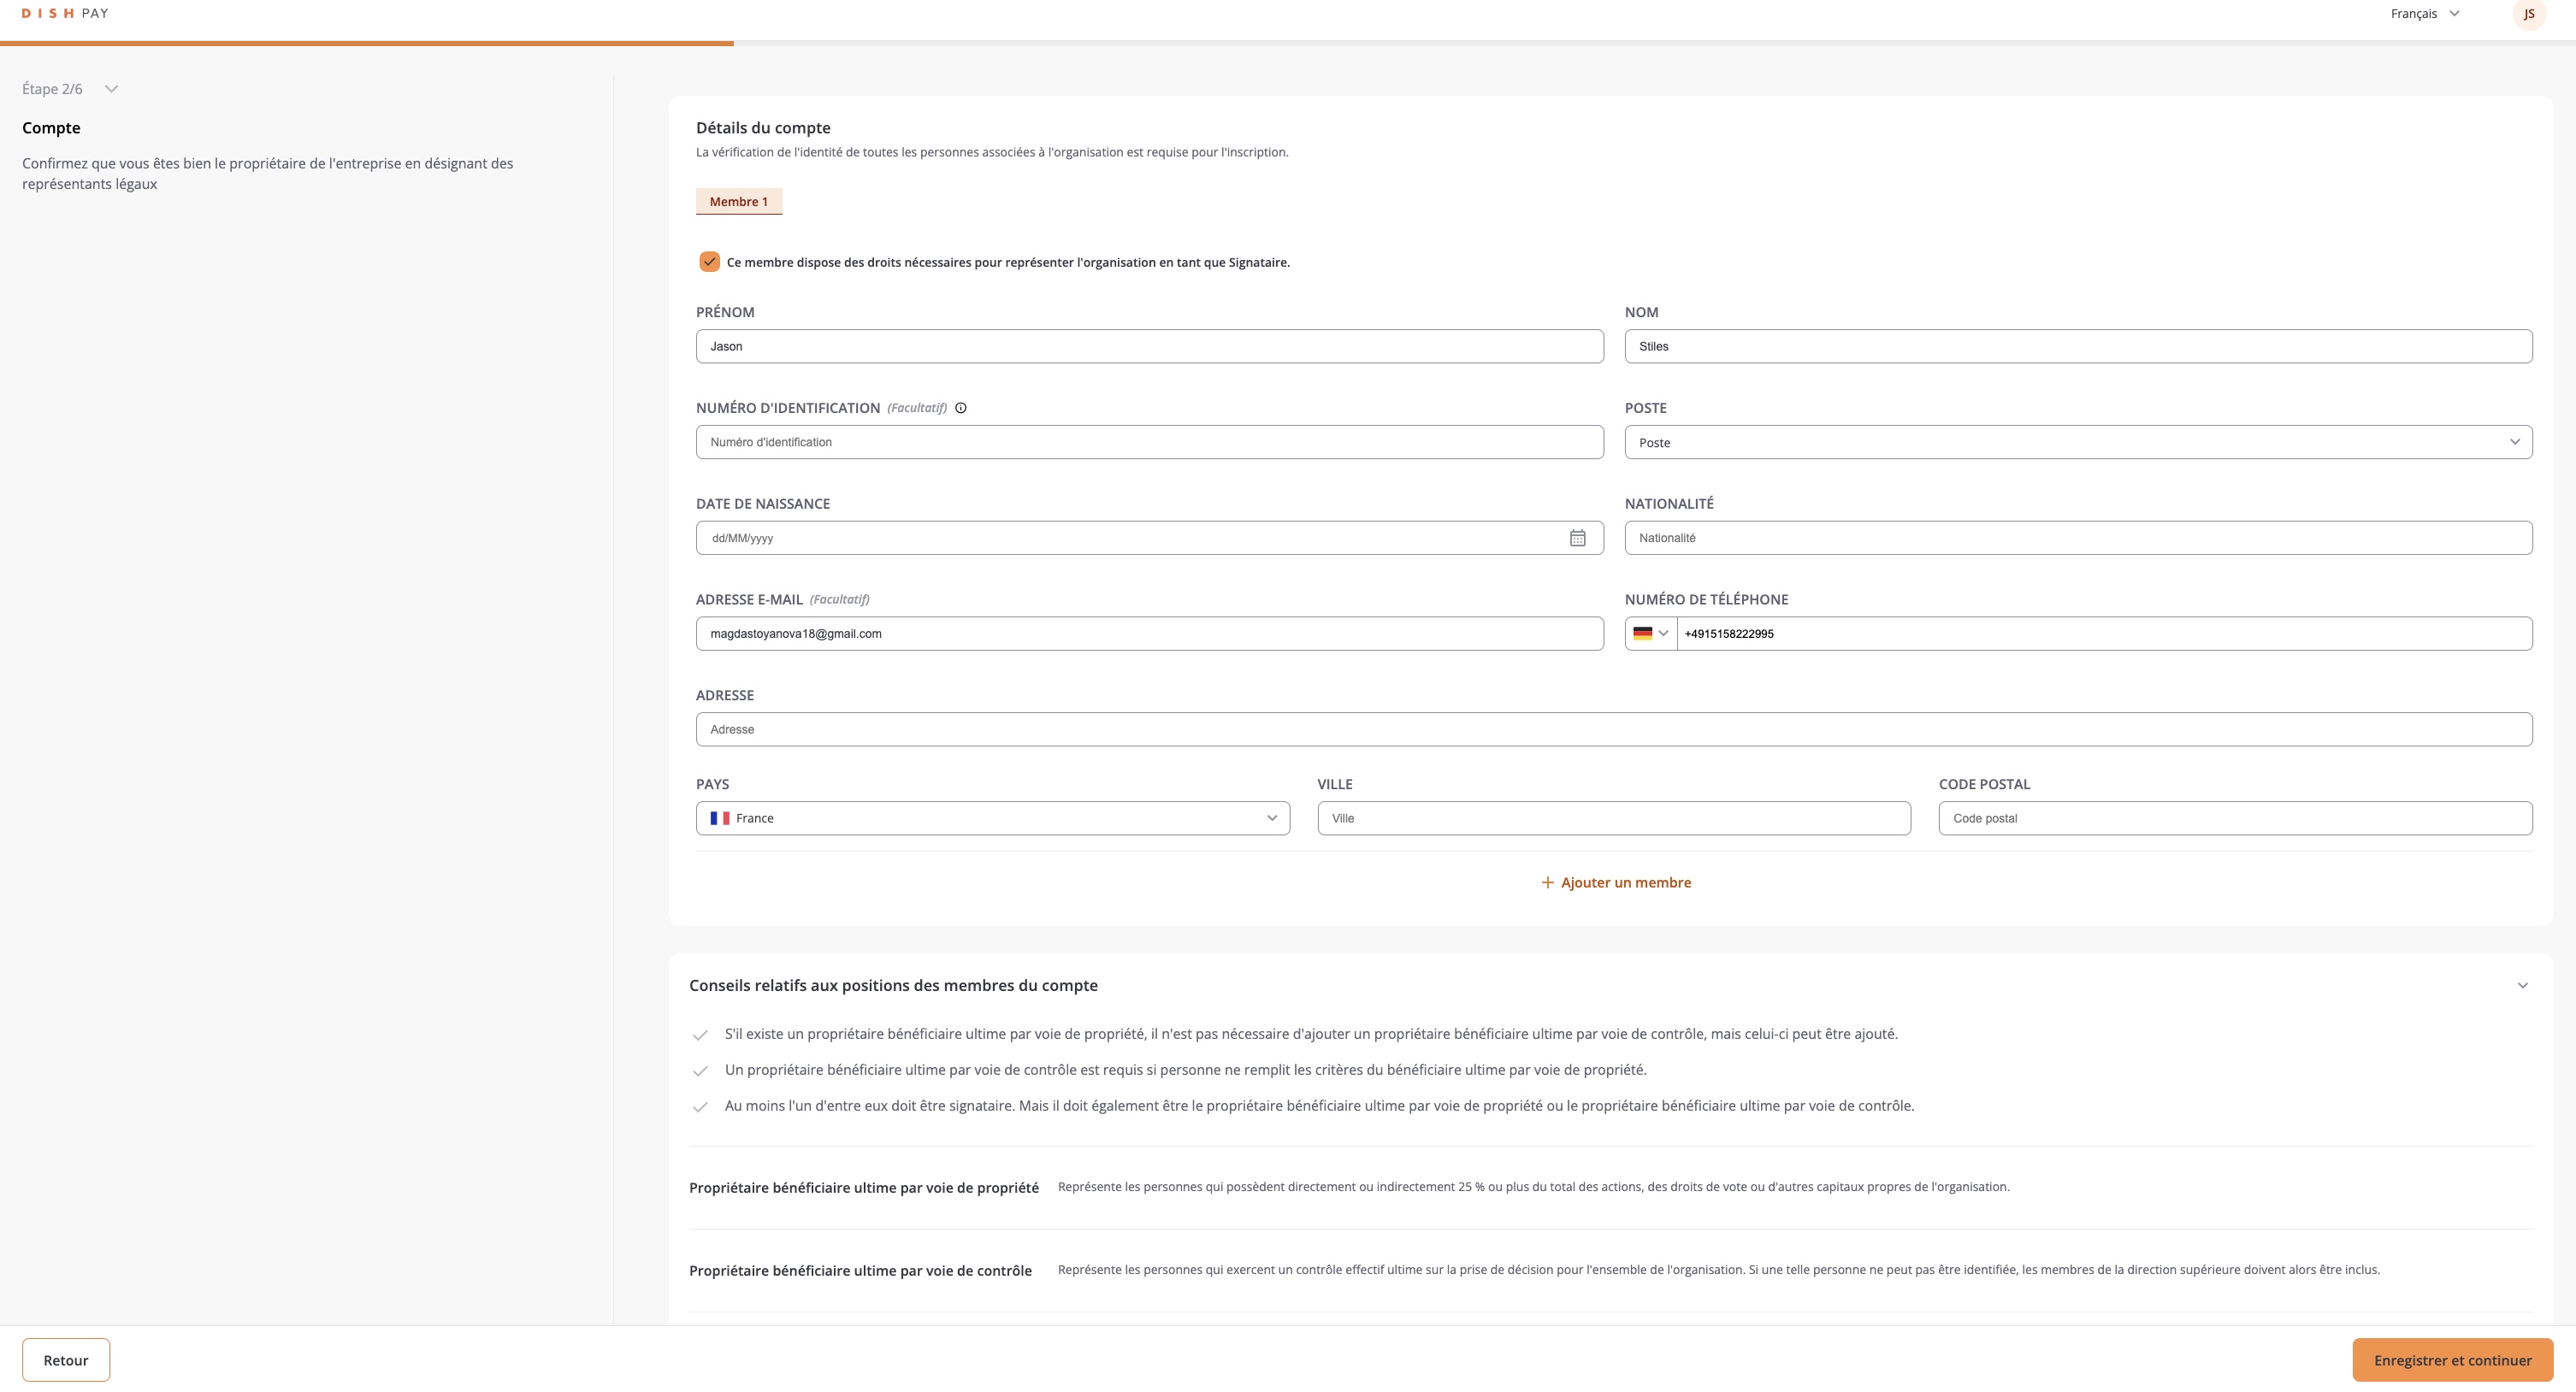Click the Détails du compte heading

763,128
